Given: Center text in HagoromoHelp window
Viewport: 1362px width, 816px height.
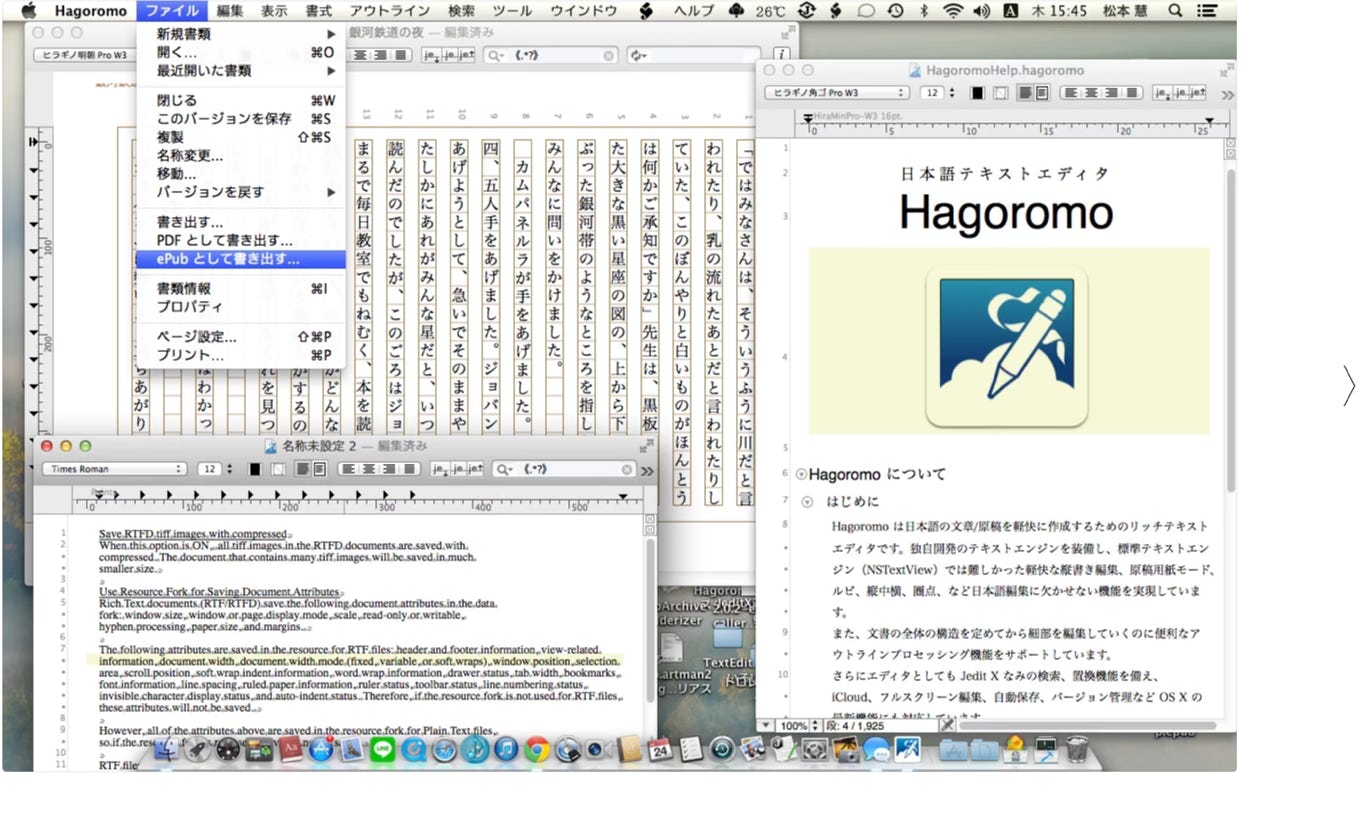Looking at the screenshot, I should pos(1091,93).
